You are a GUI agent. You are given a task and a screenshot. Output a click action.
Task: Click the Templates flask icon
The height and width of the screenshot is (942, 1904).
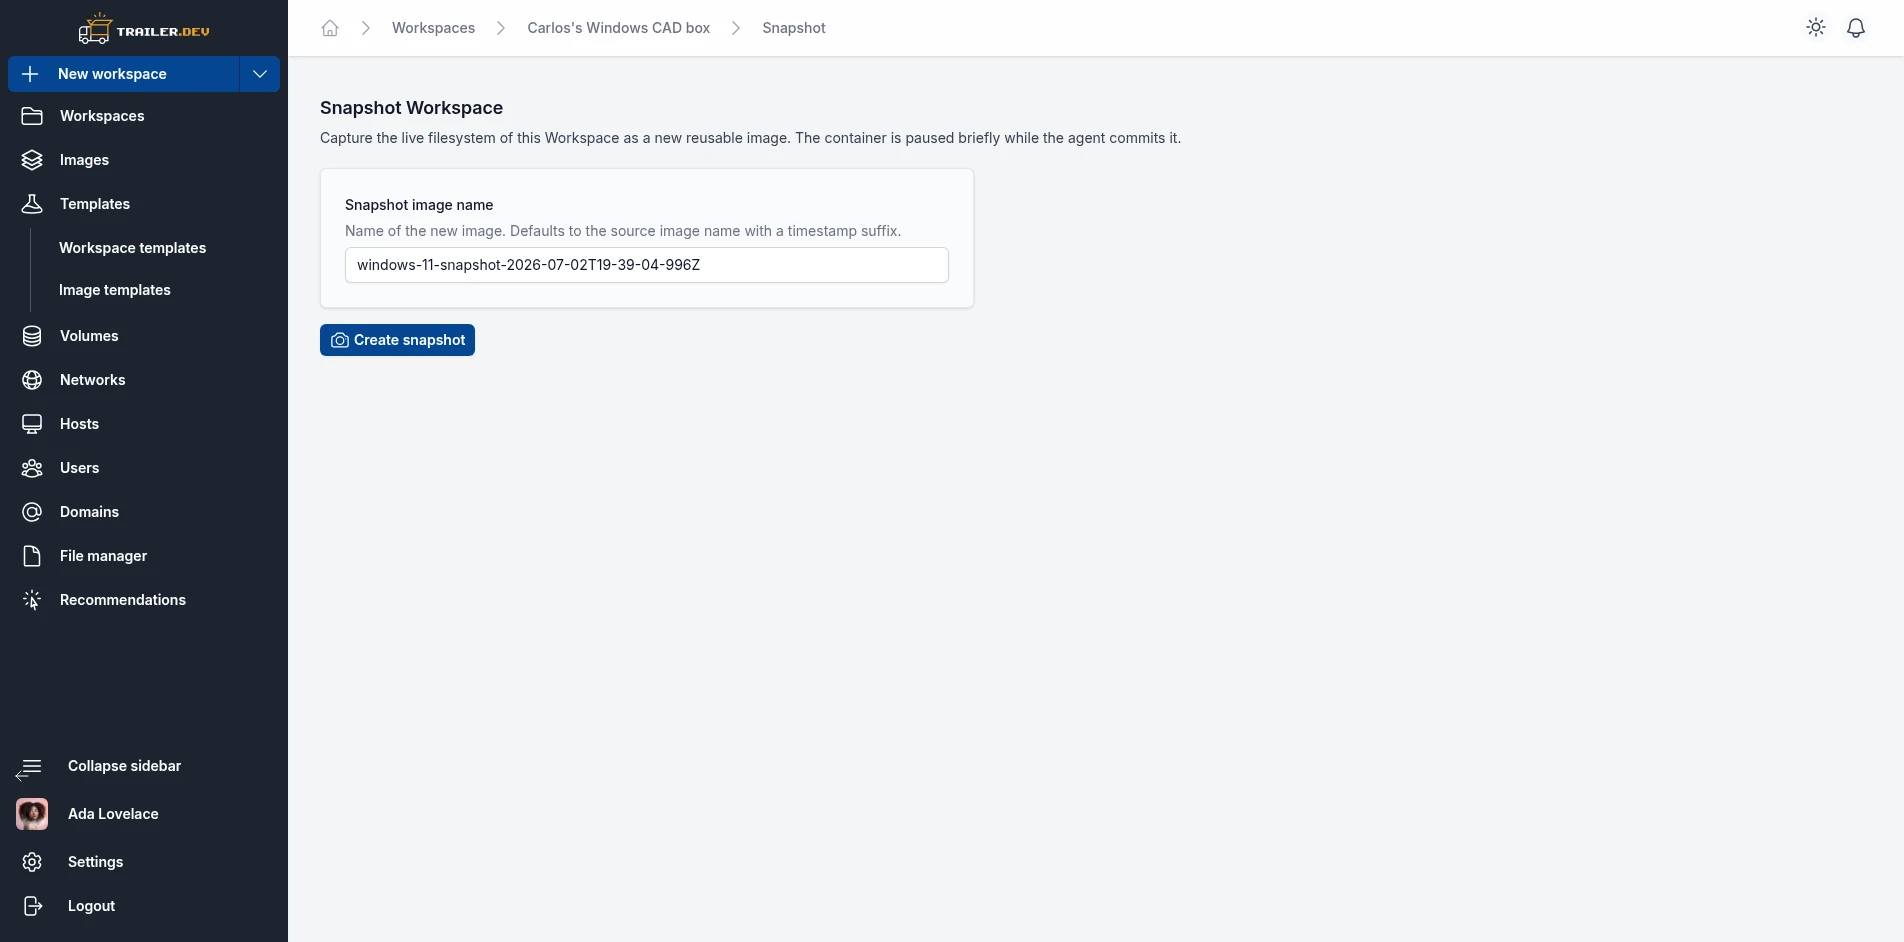tap(32, 204)
